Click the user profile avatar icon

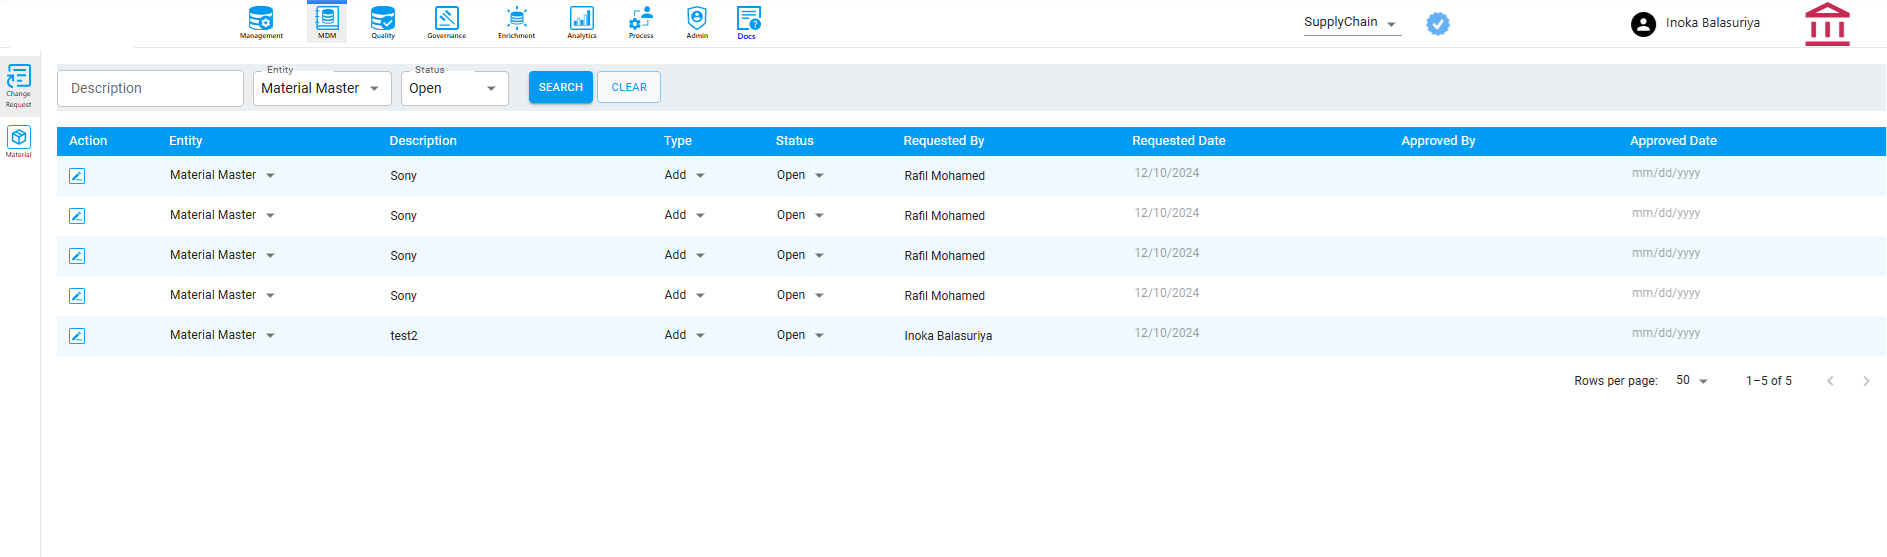1643,24
